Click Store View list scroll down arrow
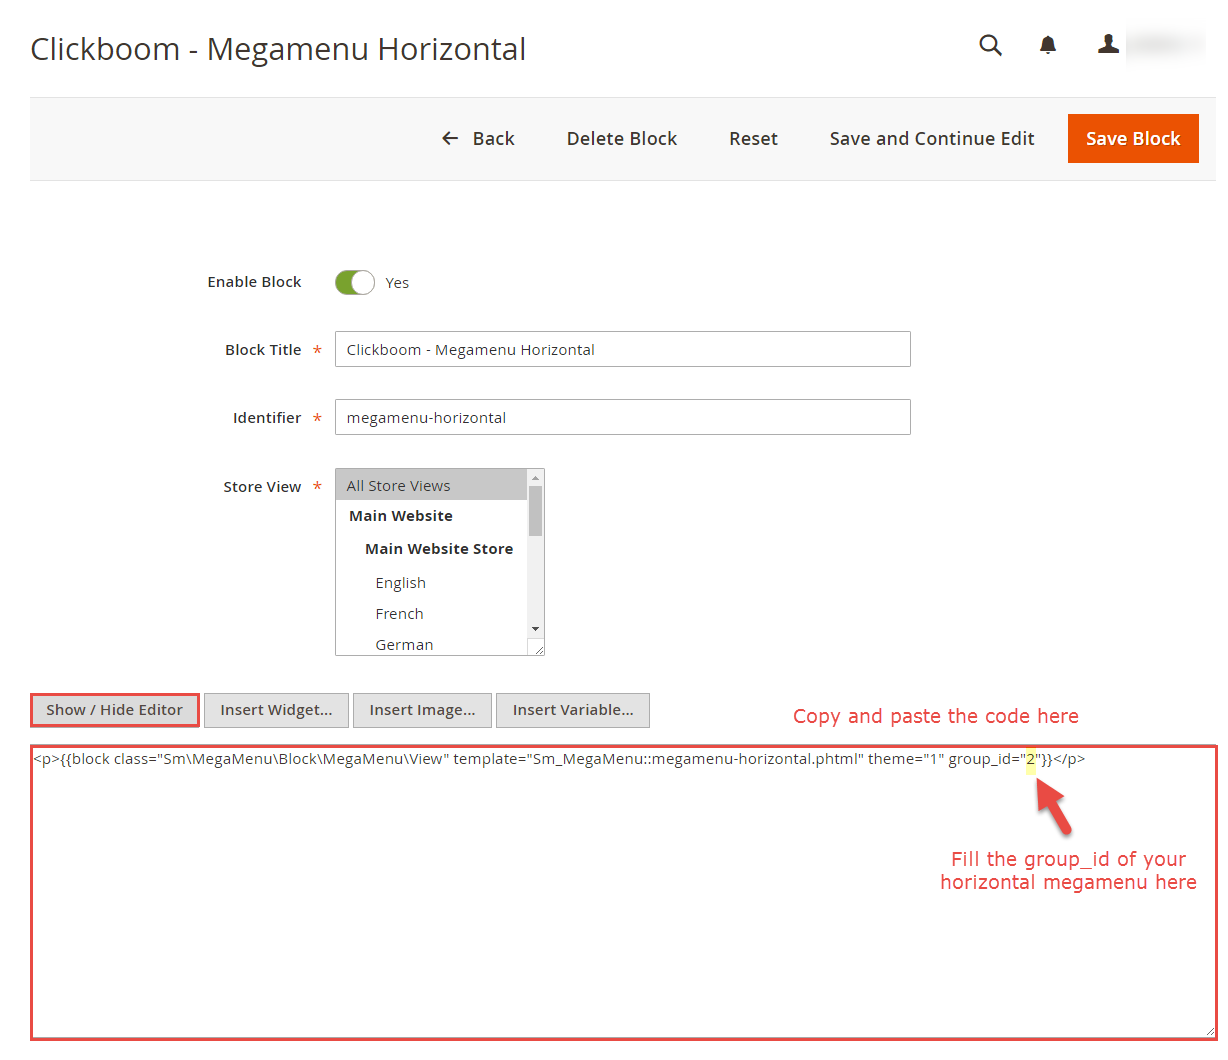Viewport: 1228px width, 1060px height. [x=535, y=629]
